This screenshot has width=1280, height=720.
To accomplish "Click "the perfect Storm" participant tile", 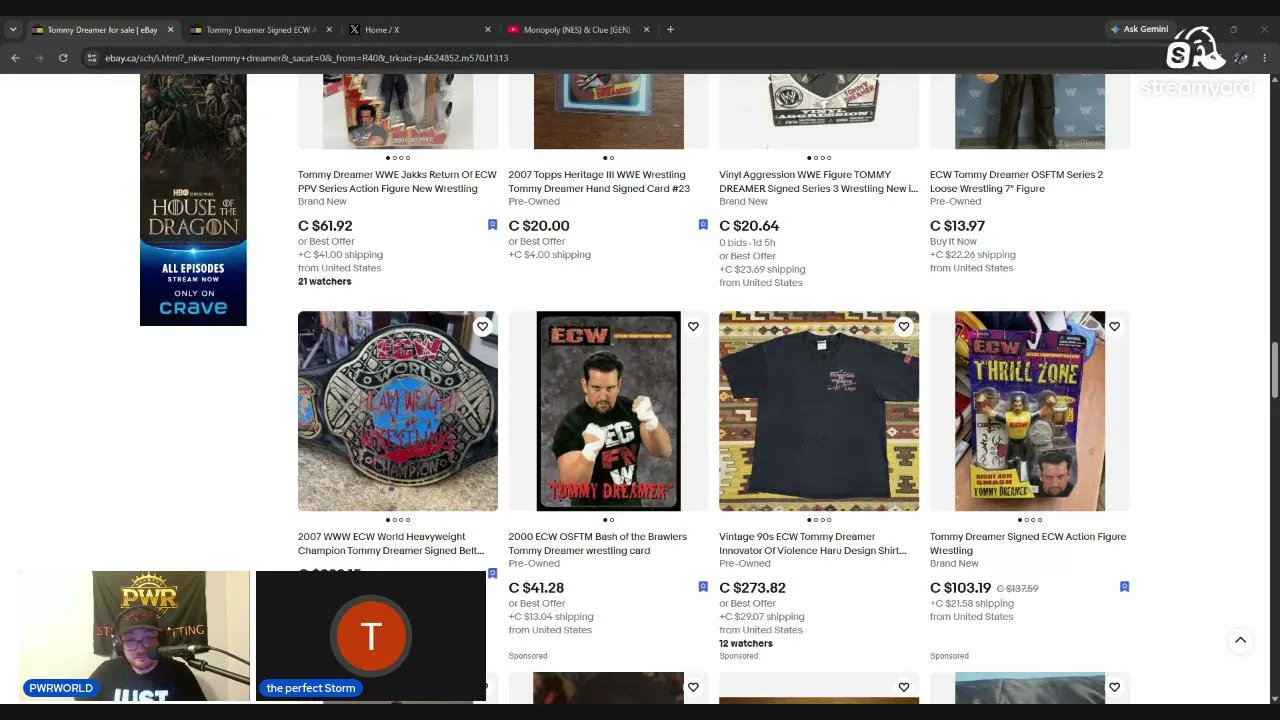I will click(371, 636).
